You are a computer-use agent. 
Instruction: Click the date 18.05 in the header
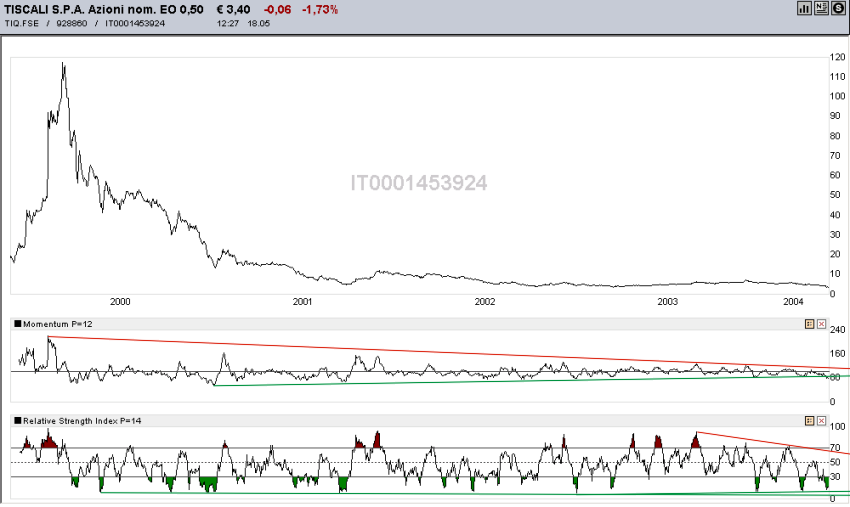[x=259, y=23]
